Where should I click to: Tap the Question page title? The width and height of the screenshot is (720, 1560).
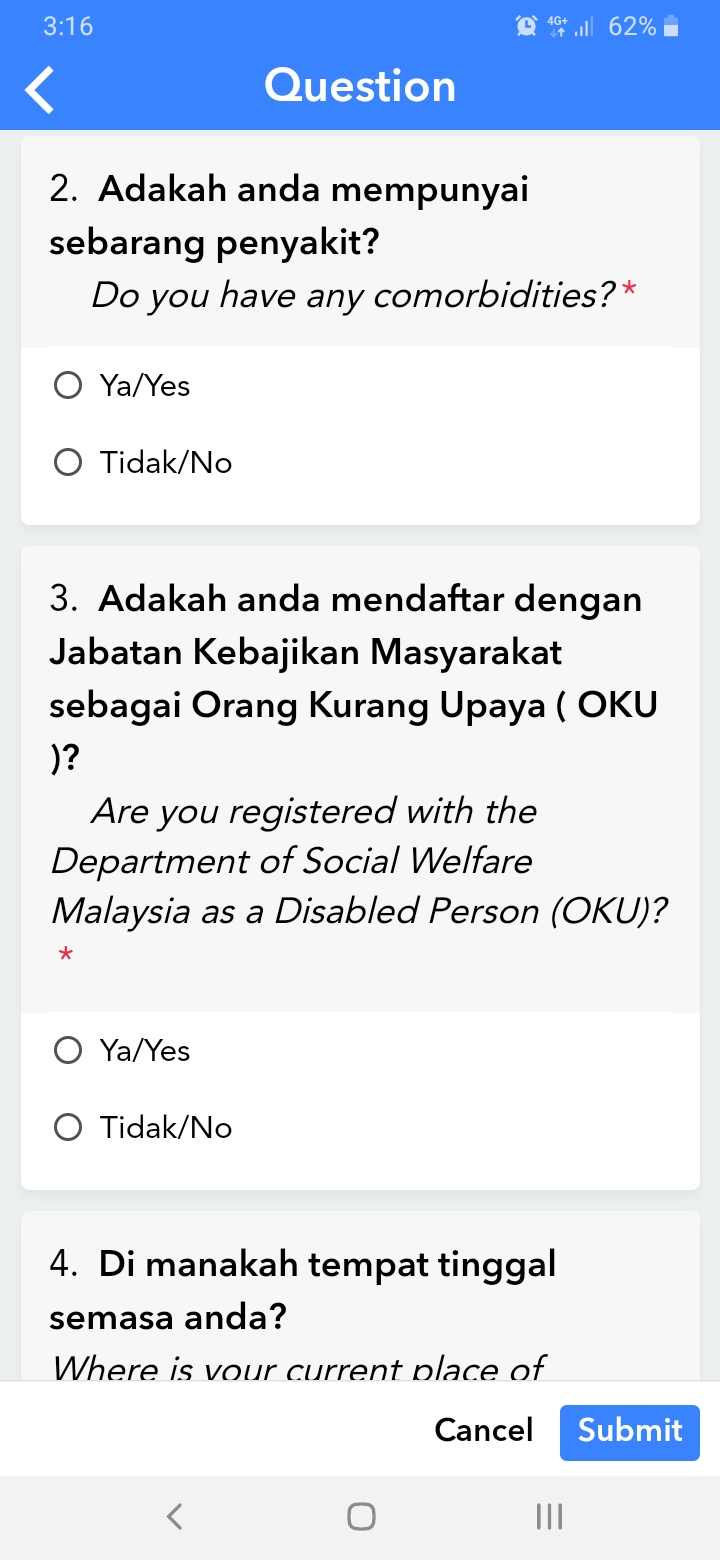(x=360, y=86)
